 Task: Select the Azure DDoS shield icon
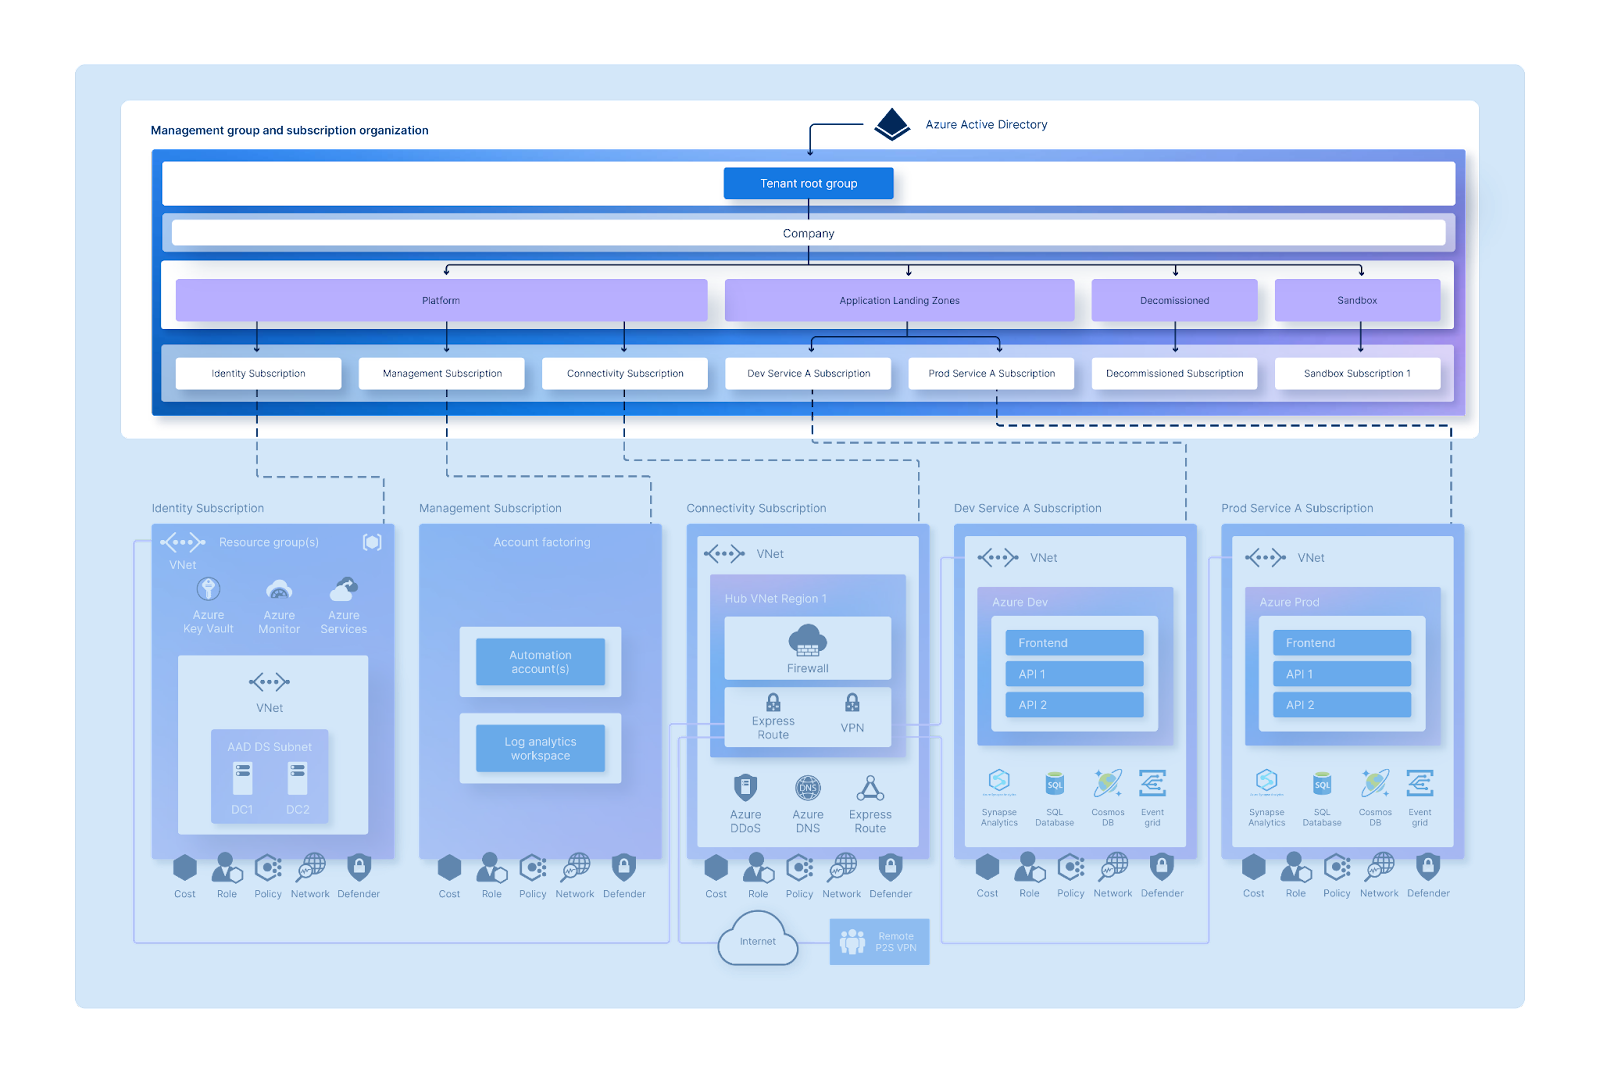coord(745,788)
